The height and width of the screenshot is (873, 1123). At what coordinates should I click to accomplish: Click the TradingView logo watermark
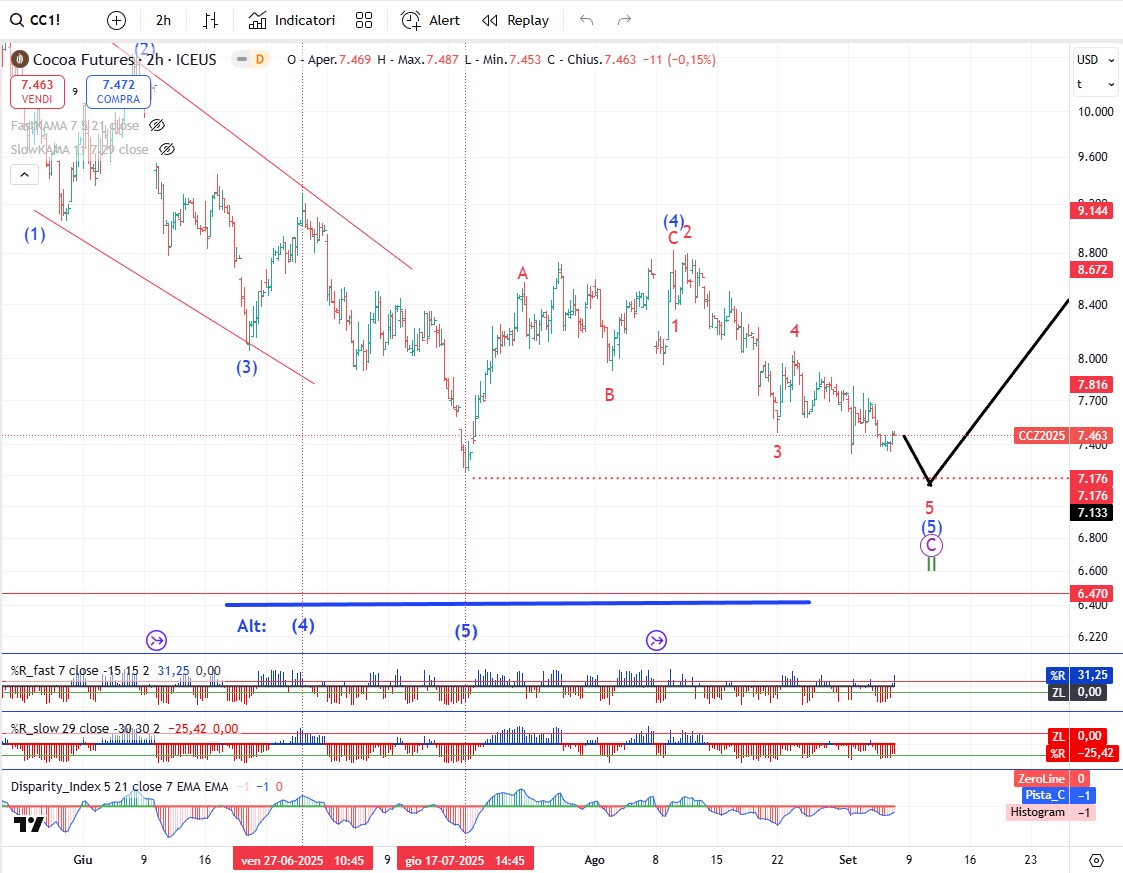pos(29,825)
